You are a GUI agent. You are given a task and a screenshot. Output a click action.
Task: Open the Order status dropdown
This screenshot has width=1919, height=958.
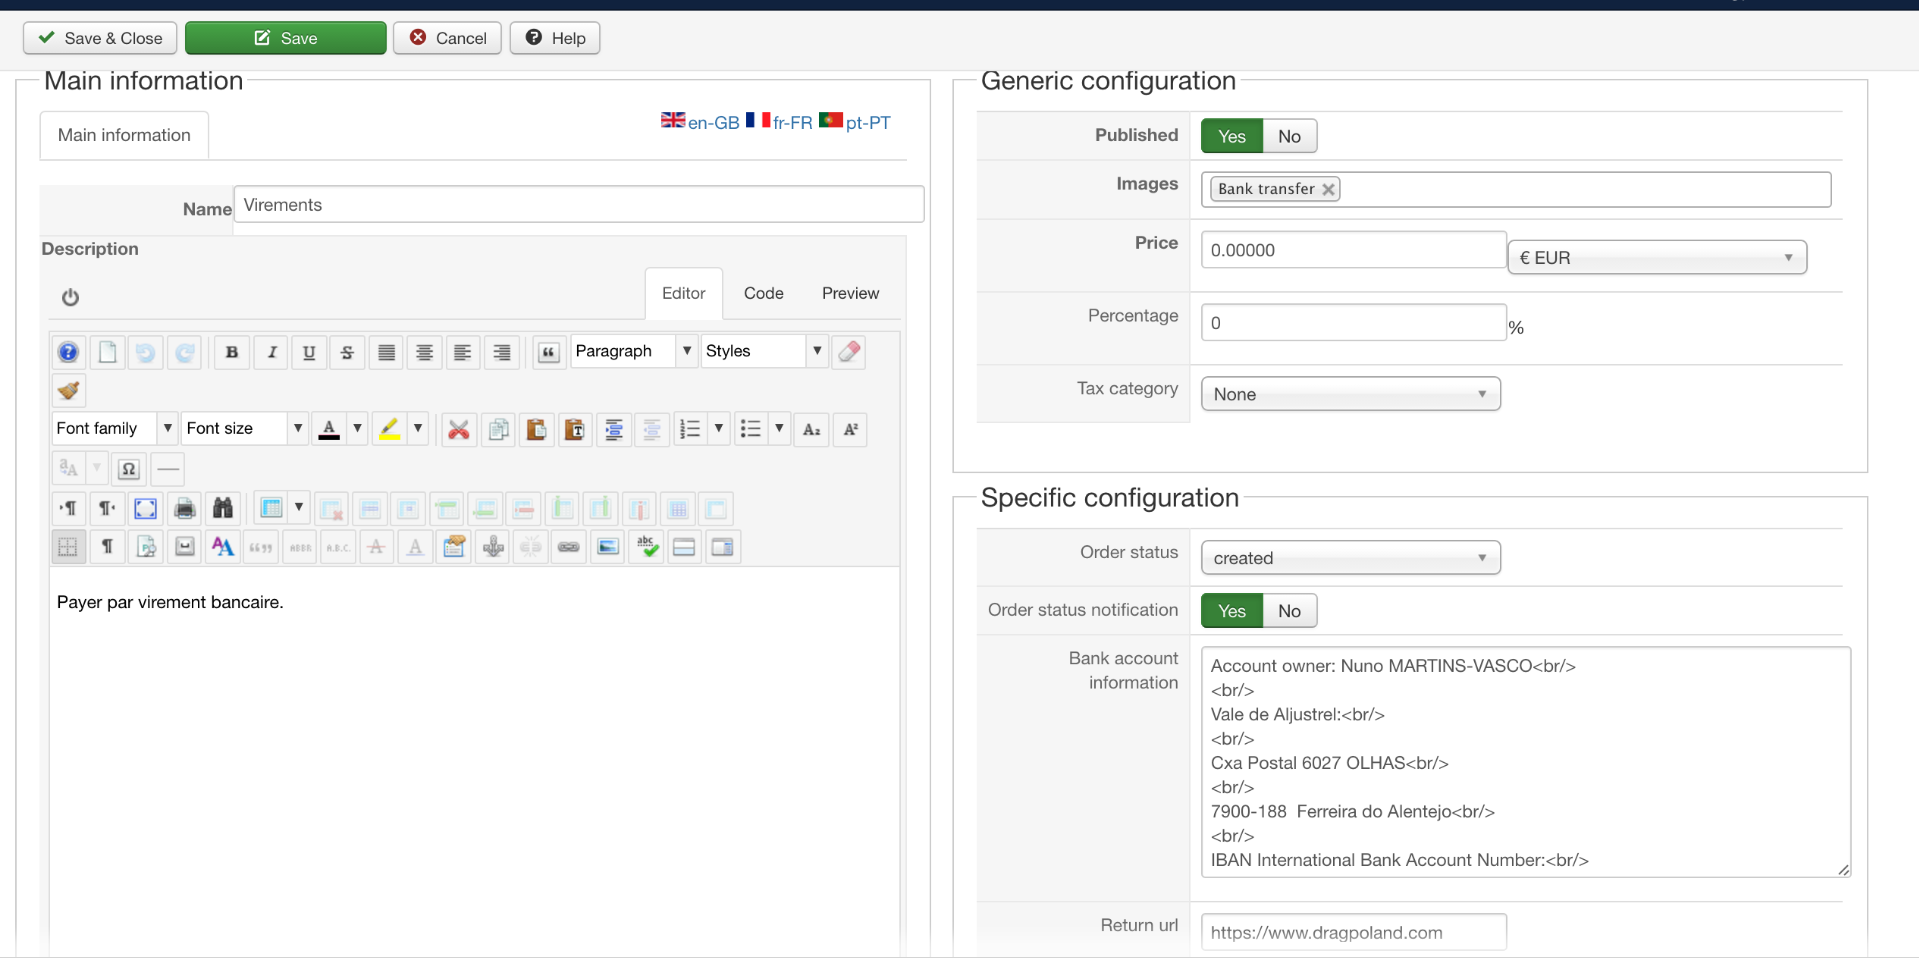pos(1350,558)
